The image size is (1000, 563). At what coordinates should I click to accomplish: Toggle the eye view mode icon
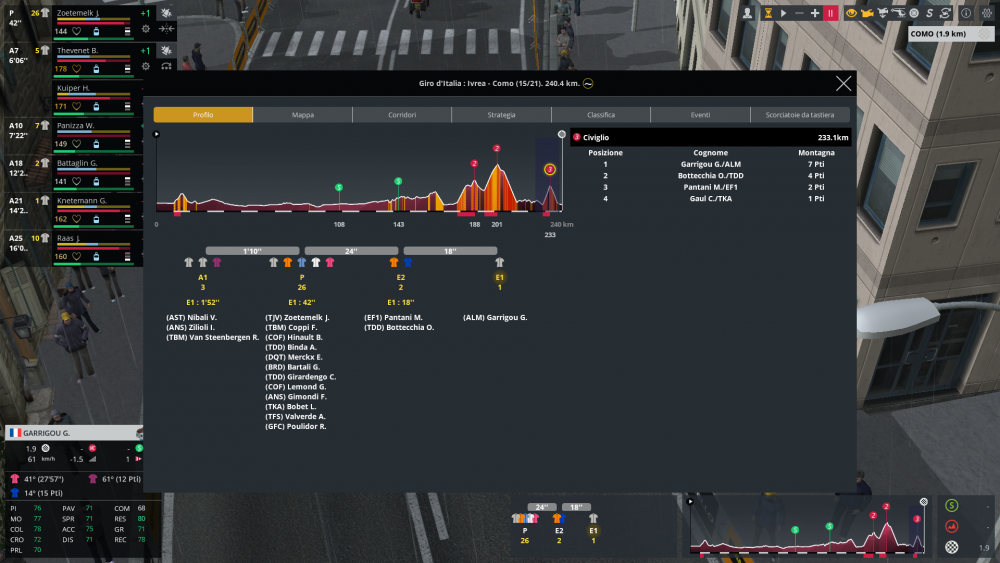851,13
